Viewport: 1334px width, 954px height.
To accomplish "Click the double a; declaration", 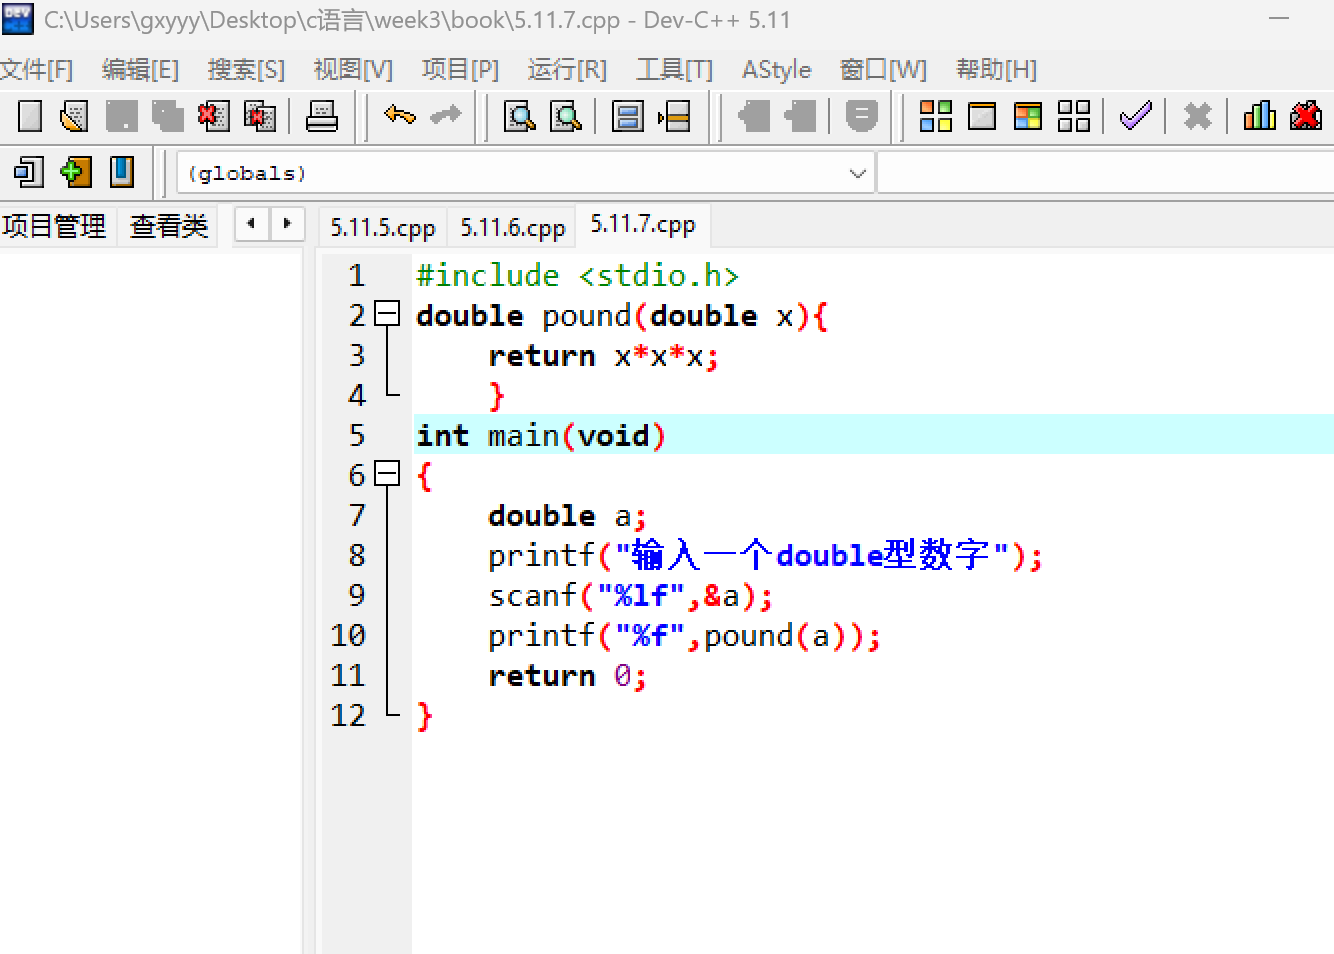I will pyautogui.click(x=568, y=516).
